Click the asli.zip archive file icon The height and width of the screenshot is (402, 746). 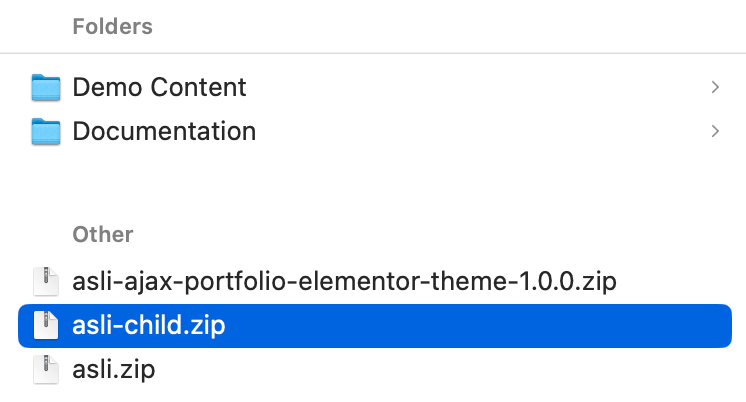point(46,370)
